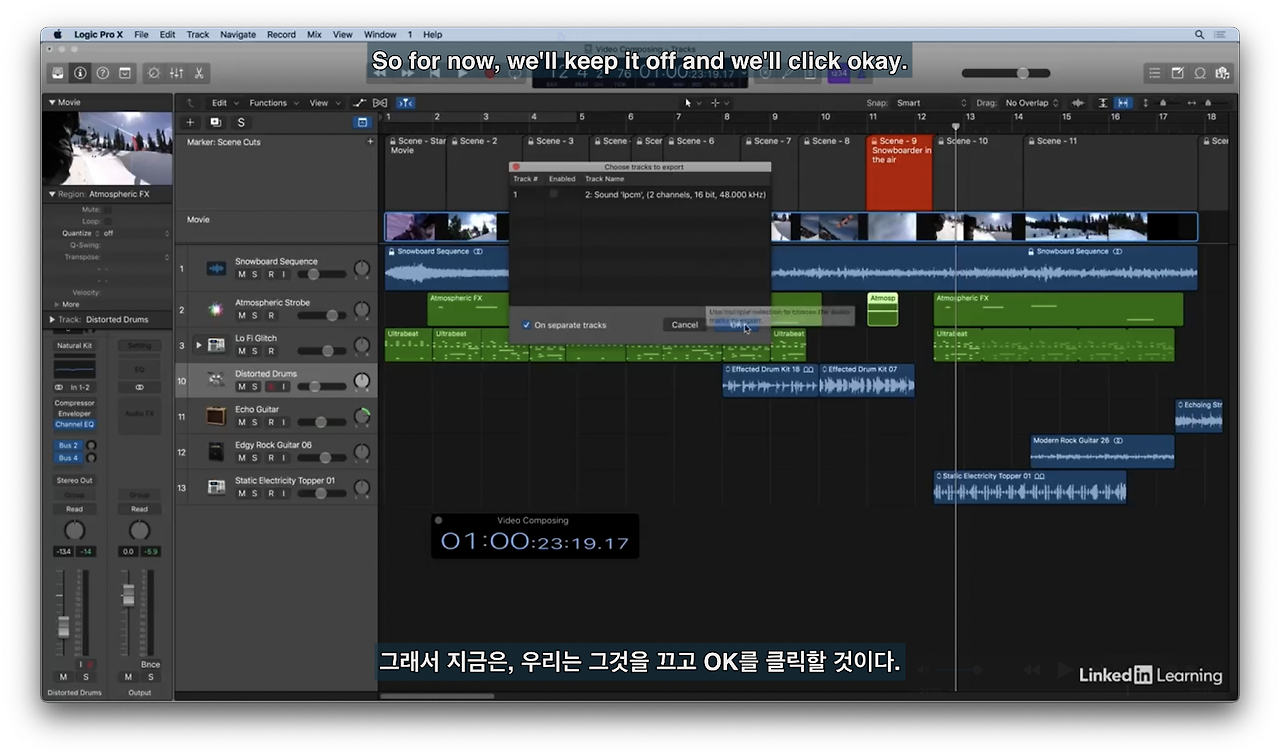Image resolution: width=1280 pixels, height=756 pixels.
Task: Mute the Snowboard Sequence track
Action: tap(241, 274)
